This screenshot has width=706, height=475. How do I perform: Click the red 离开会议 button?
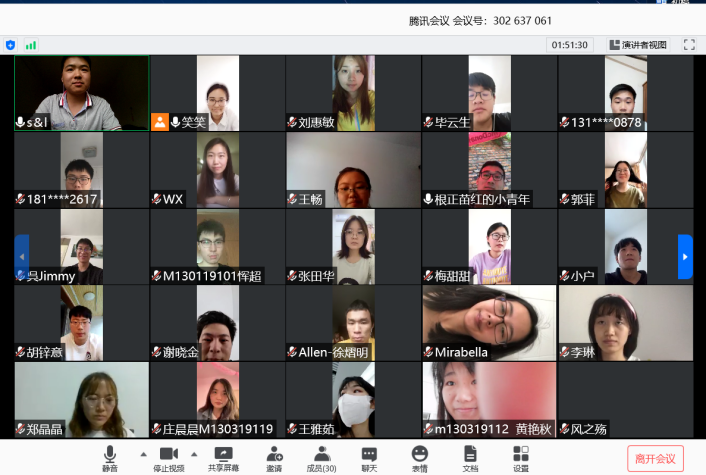[655, 459]
